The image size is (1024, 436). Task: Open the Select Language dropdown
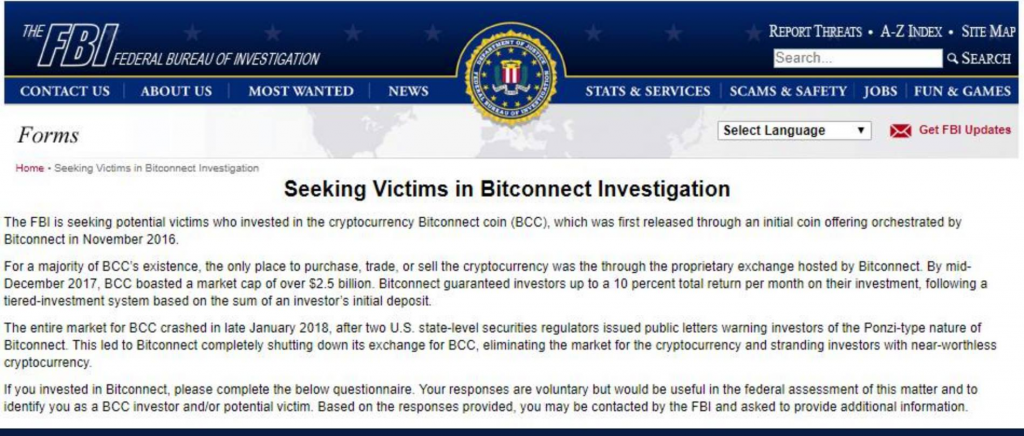[795, 131]
